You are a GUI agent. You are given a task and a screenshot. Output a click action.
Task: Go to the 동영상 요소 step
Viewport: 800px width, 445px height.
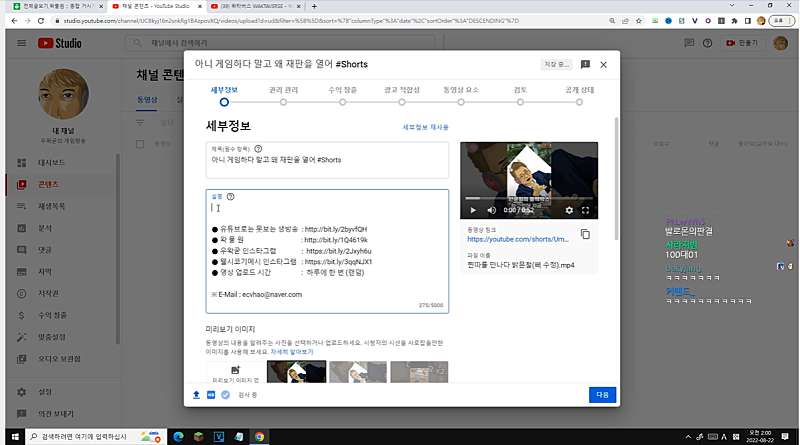[461, 101]
